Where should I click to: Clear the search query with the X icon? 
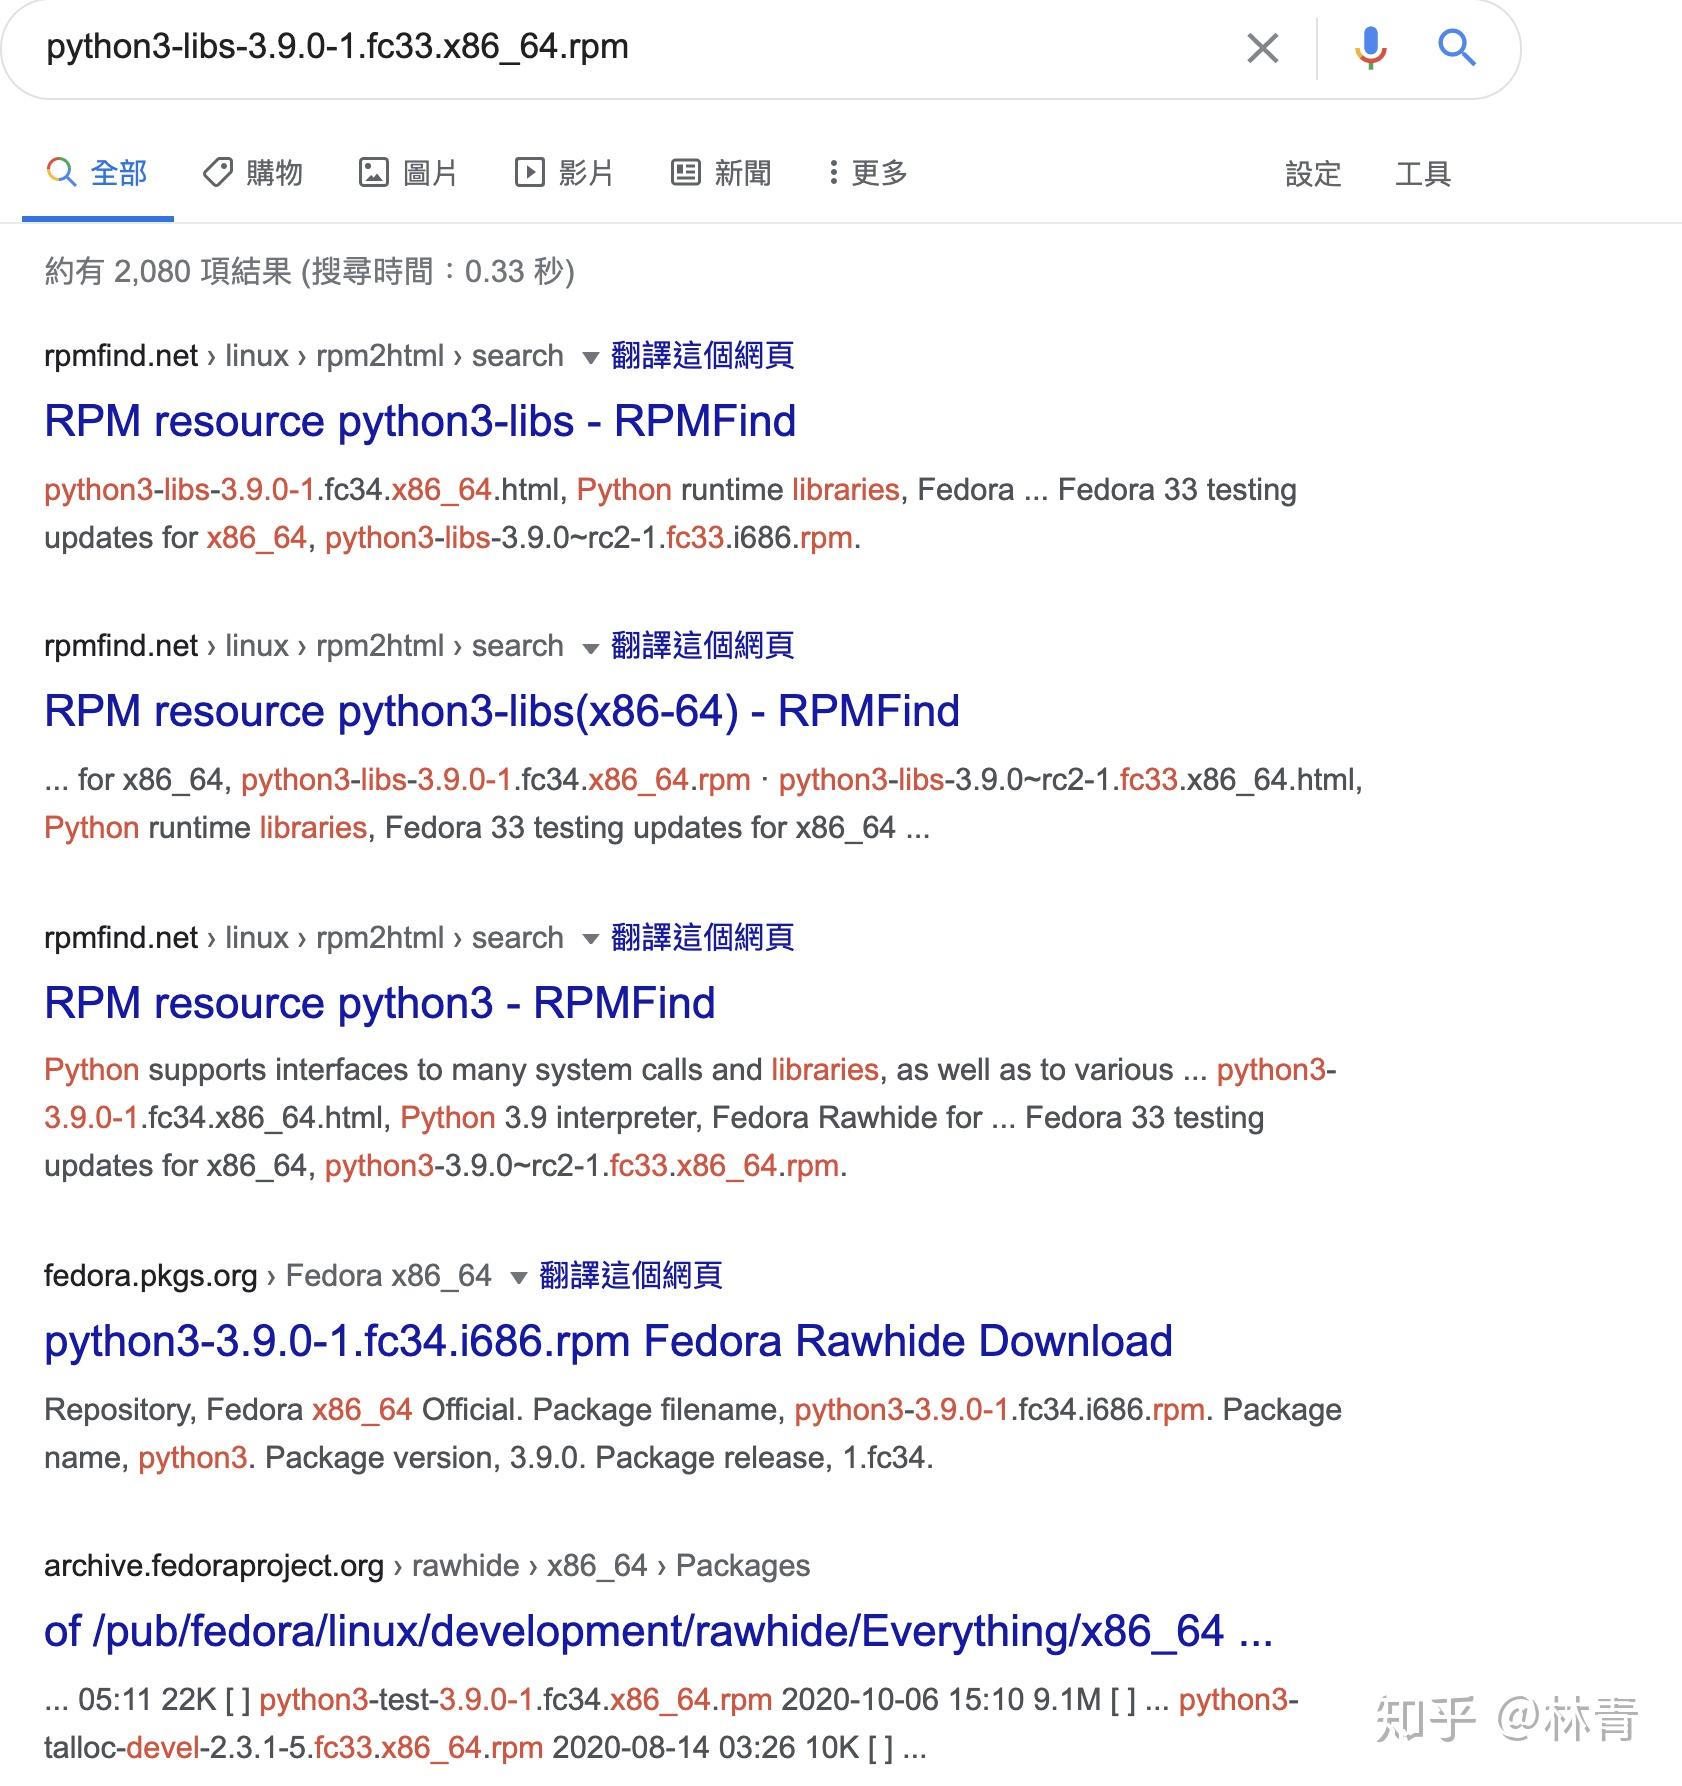pos(1262,47)
